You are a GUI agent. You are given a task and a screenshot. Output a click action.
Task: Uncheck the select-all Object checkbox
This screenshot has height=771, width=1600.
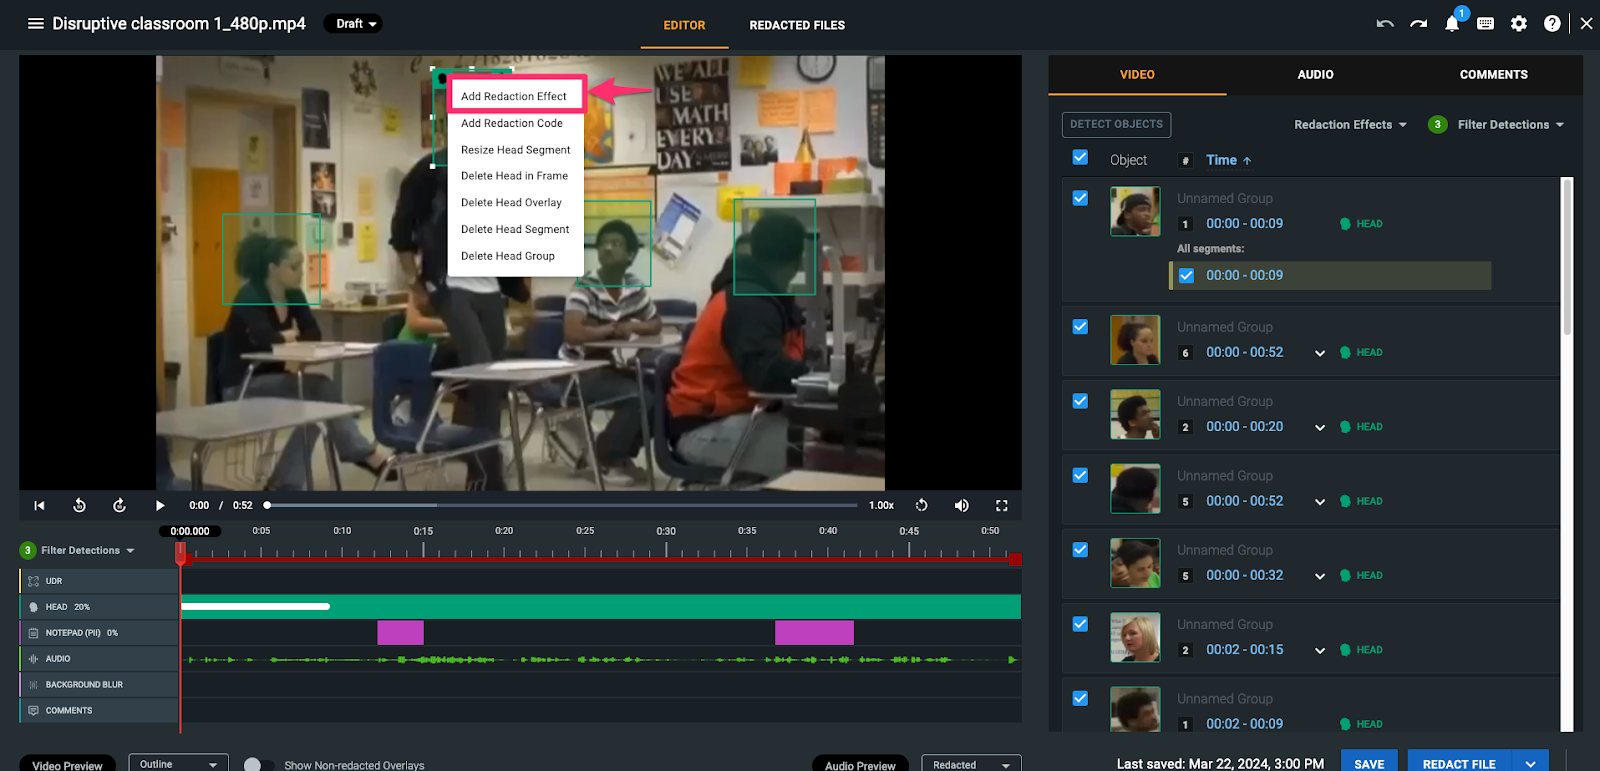pos(1080,158)
